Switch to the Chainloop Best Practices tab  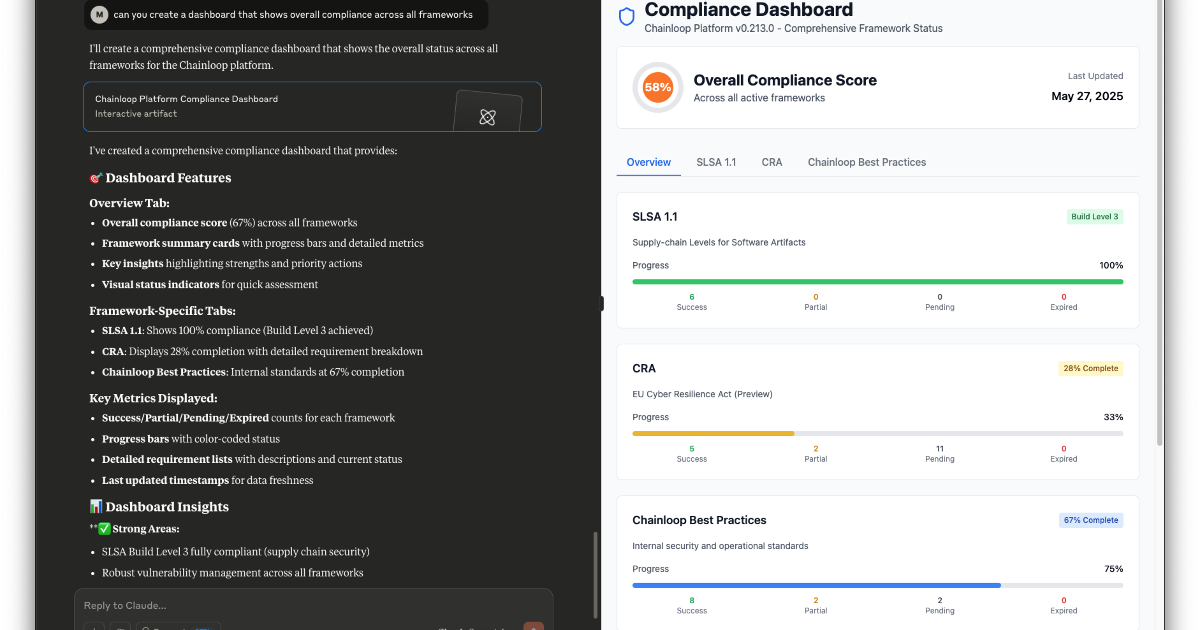coord(866,162)
